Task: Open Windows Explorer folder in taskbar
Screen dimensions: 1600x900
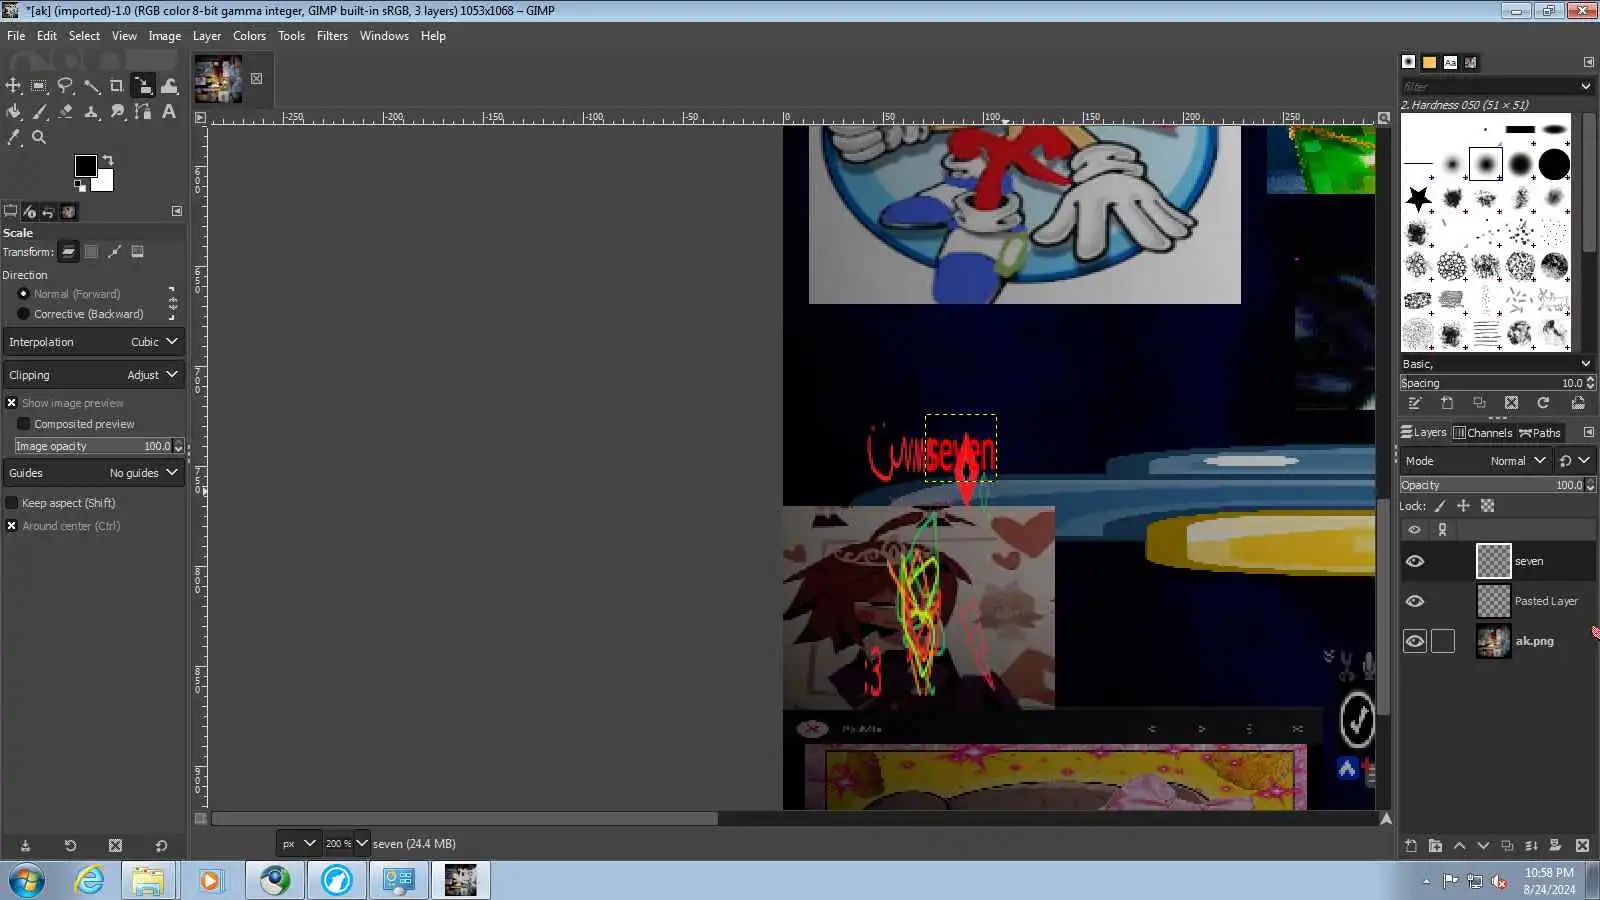Action: pyautogui.click(x=148, y=881)
